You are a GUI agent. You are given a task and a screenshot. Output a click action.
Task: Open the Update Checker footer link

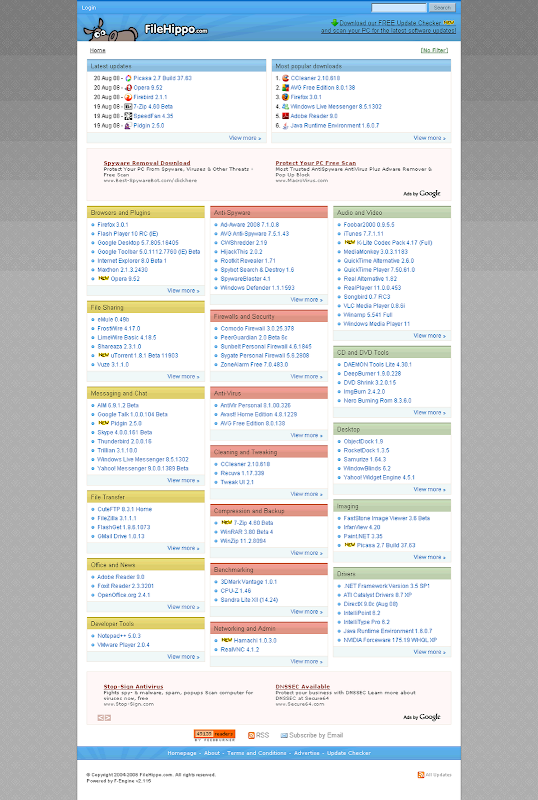point(349,753)
